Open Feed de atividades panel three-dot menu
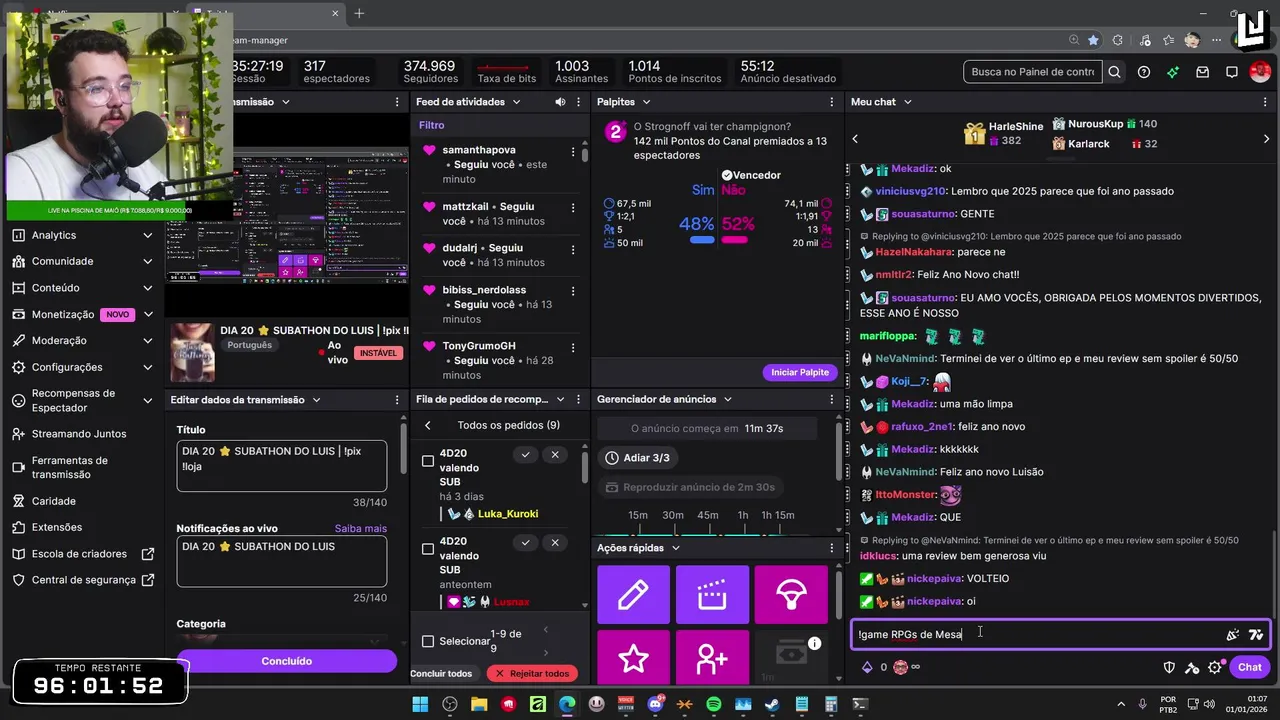 point(580,102)
